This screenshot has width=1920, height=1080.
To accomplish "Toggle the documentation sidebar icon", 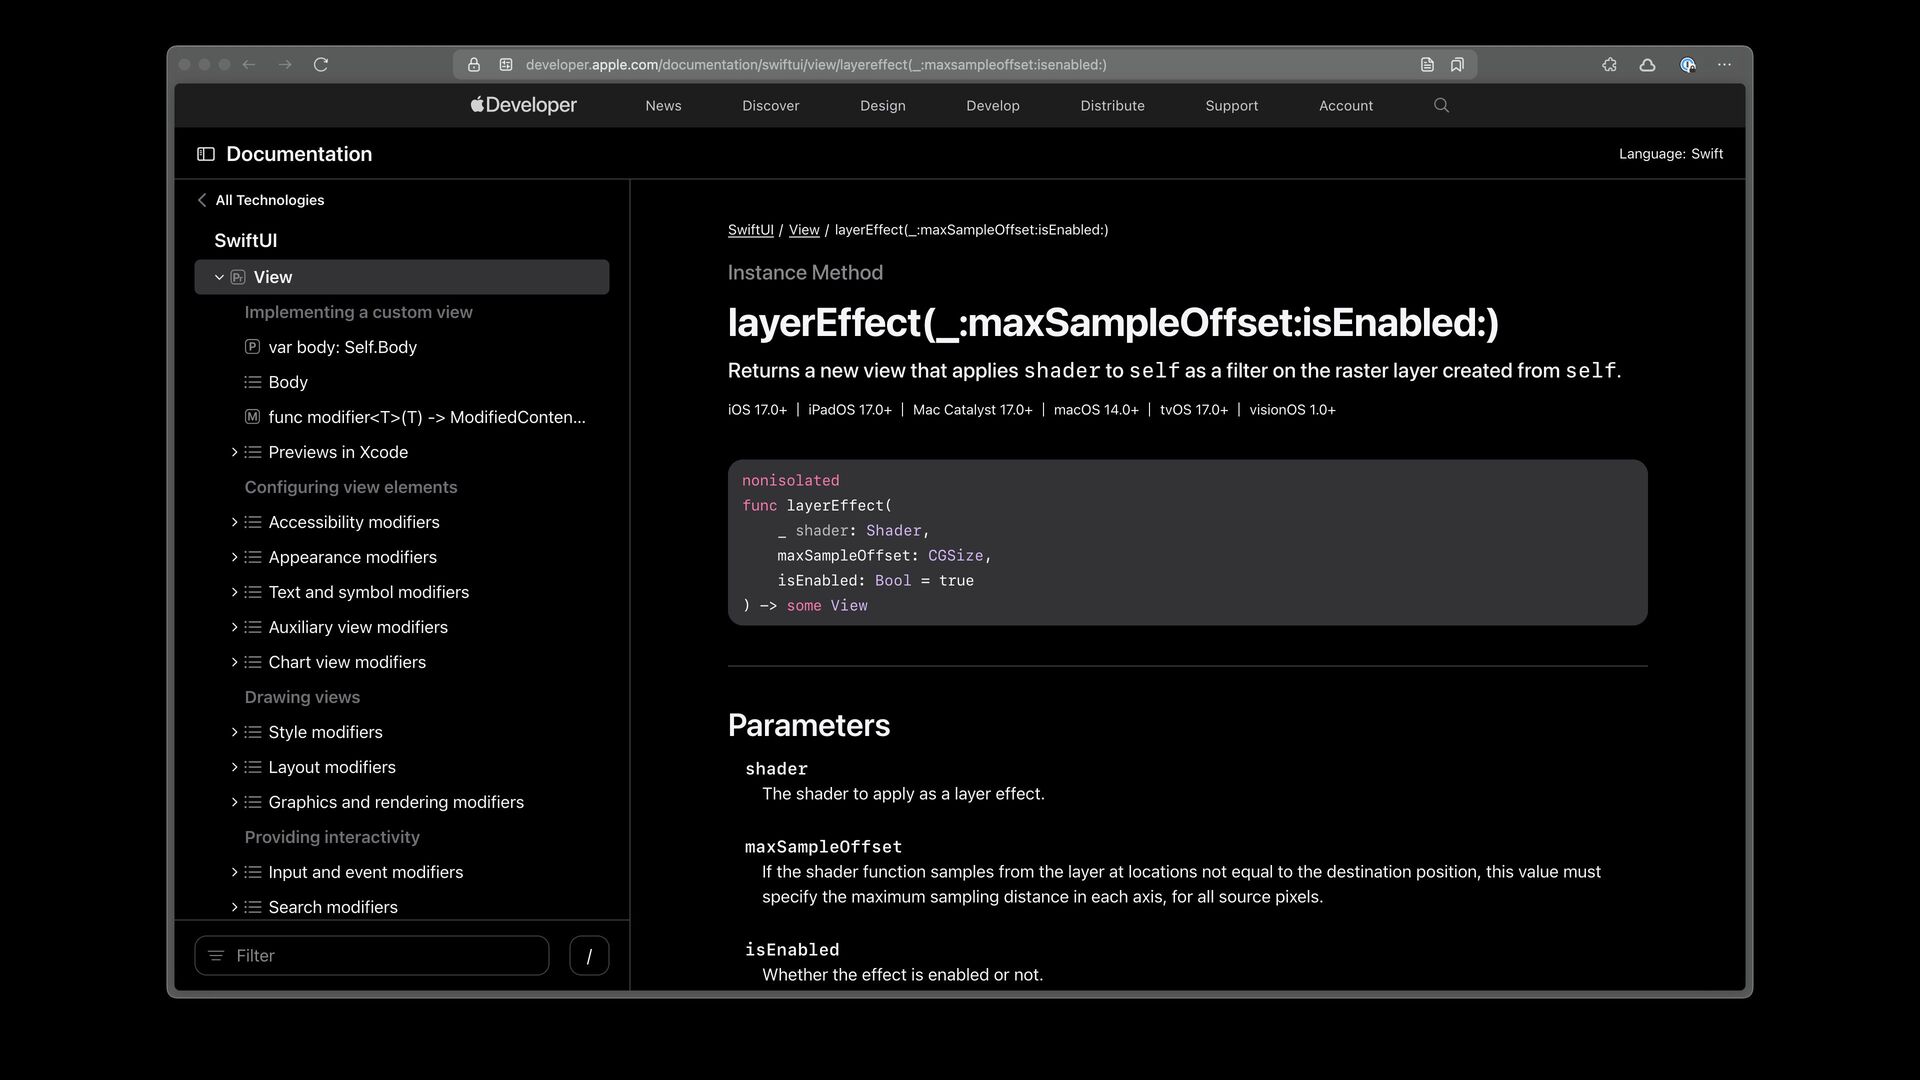I will pyautogui.click(x=206, y=154).
